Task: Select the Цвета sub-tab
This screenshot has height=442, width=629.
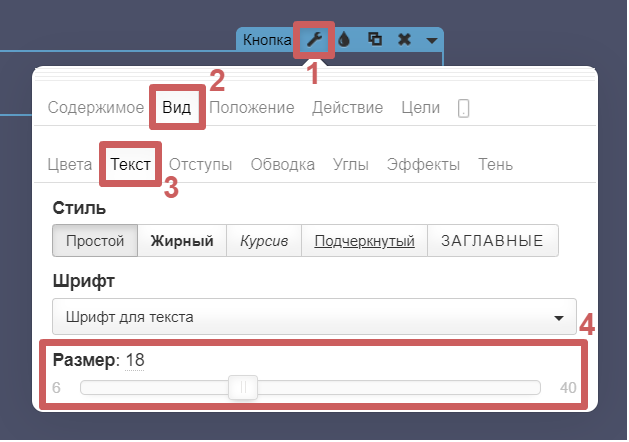Action: 69,164
